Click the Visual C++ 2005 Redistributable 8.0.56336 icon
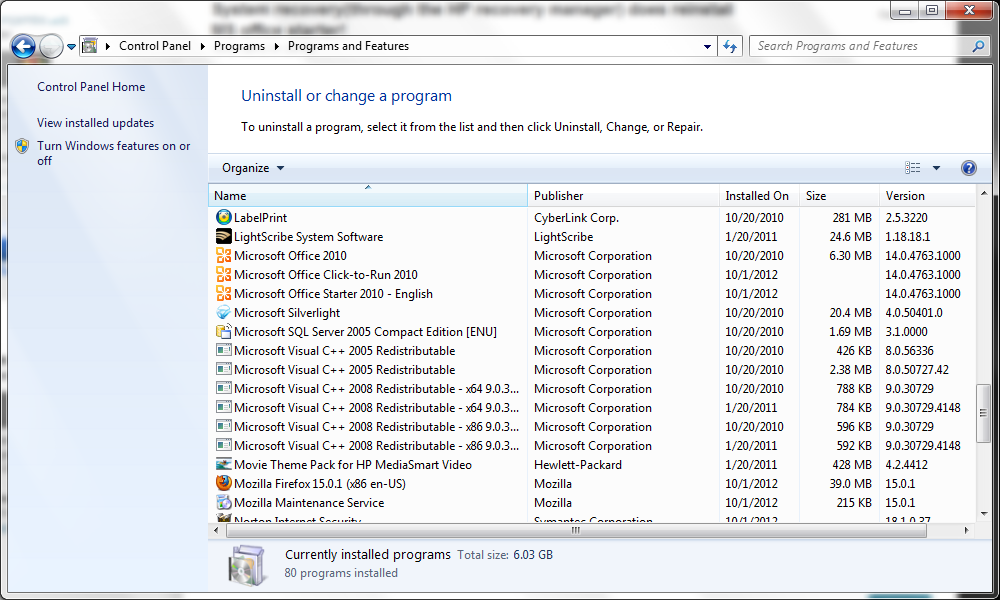The width and height of the screenshot is (1000, 600). (x=223, y=350)
